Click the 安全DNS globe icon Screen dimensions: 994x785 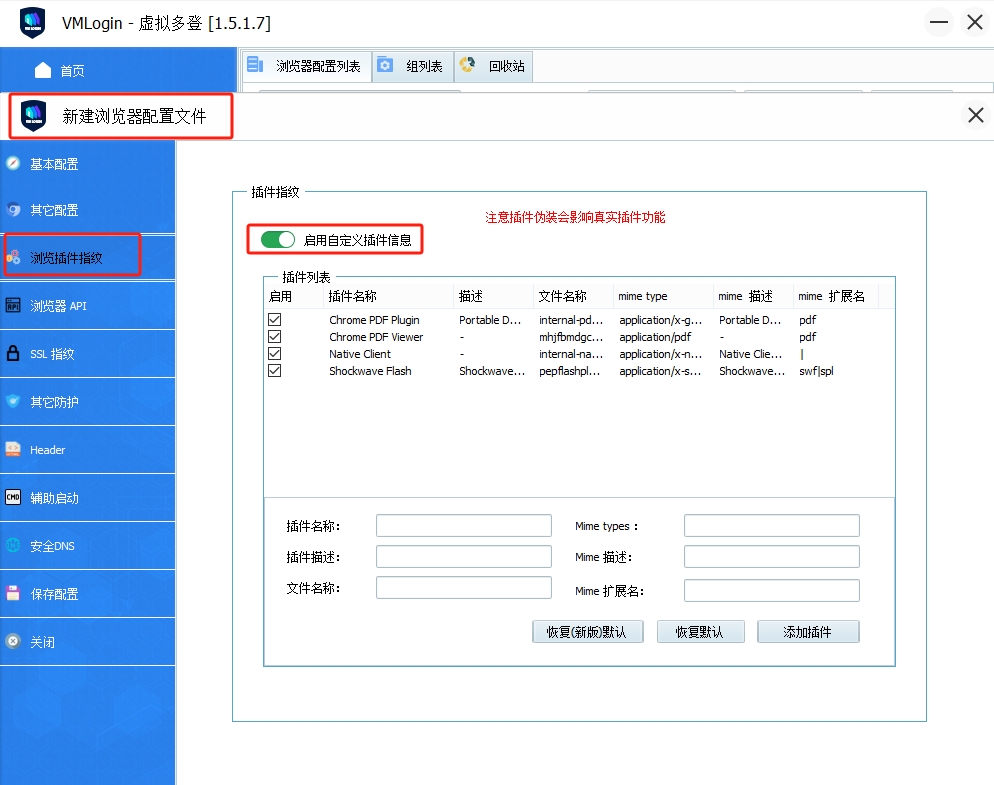13,545
